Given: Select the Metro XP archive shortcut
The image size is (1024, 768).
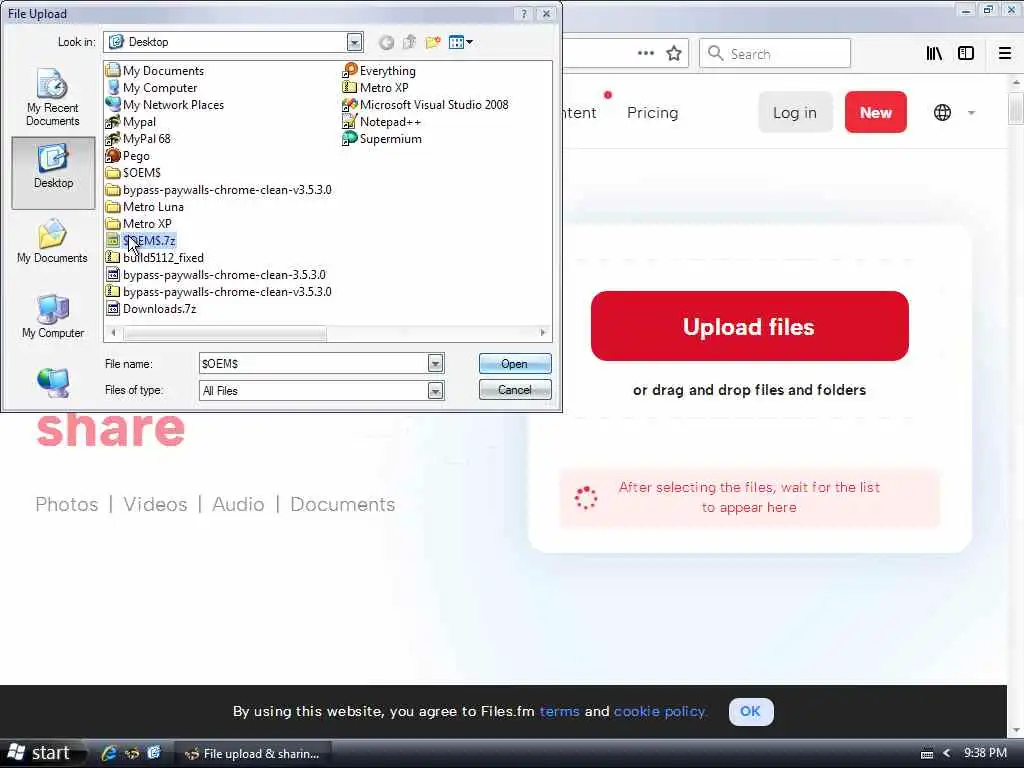Looking at the screenshot, I should click(x=376, y=88).
